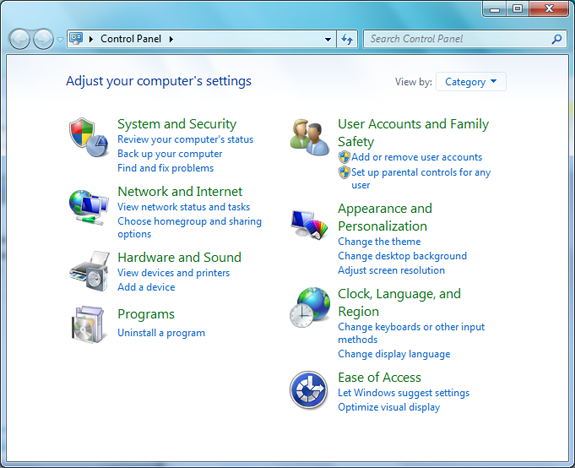The image size is (575, 468).
Task: Click Change desktop background
Action: pyautogui.click(x=402, y=256)
